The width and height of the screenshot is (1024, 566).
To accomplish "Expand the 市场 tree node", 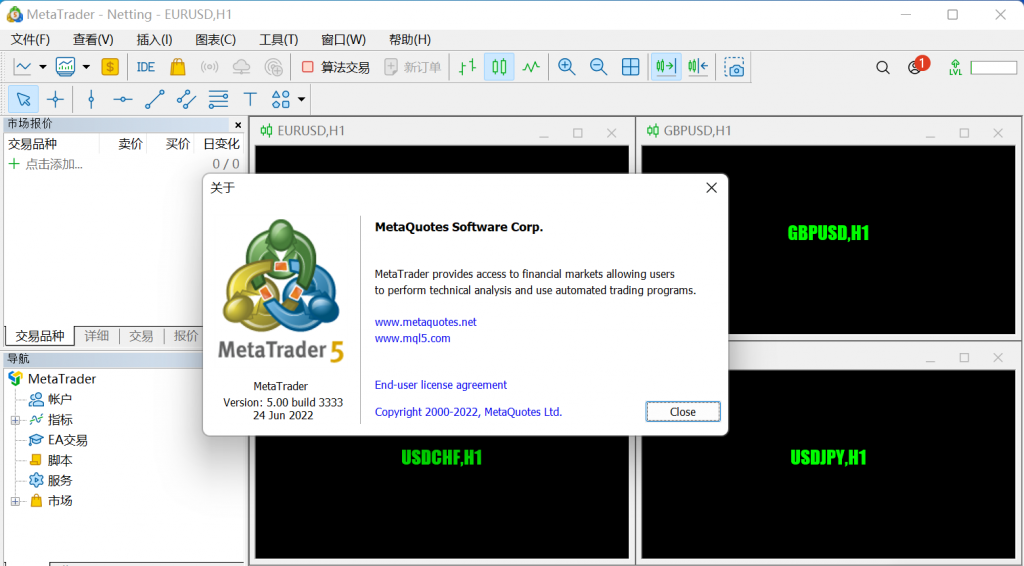I will pyautogui.click(x=15, y=501).
